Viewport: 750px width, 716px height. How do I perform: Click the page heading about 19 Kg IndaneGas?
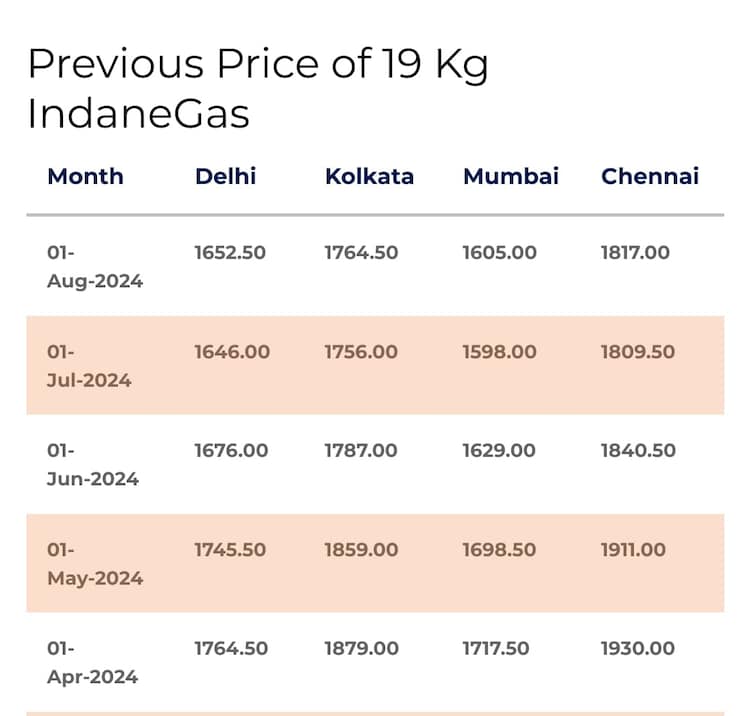(x=257, y=89)
